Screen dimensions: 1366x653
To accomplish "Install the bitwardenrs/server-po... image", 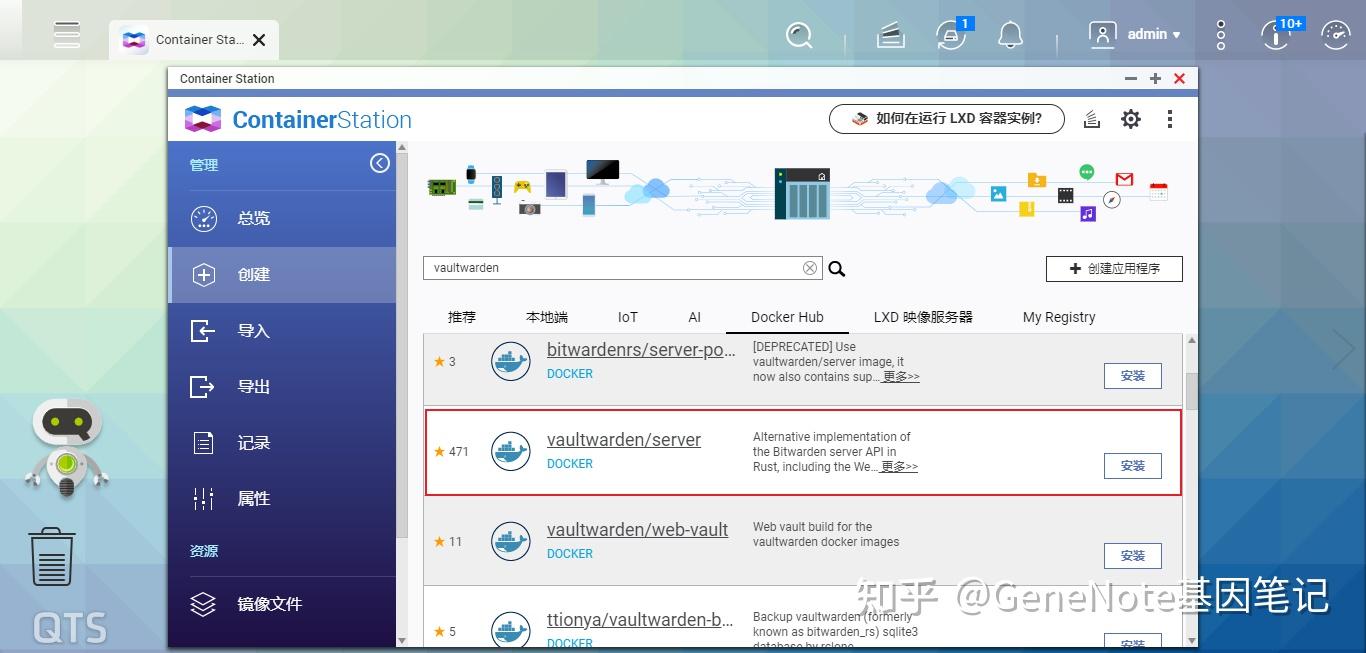I will click(x=1133, y=376).
